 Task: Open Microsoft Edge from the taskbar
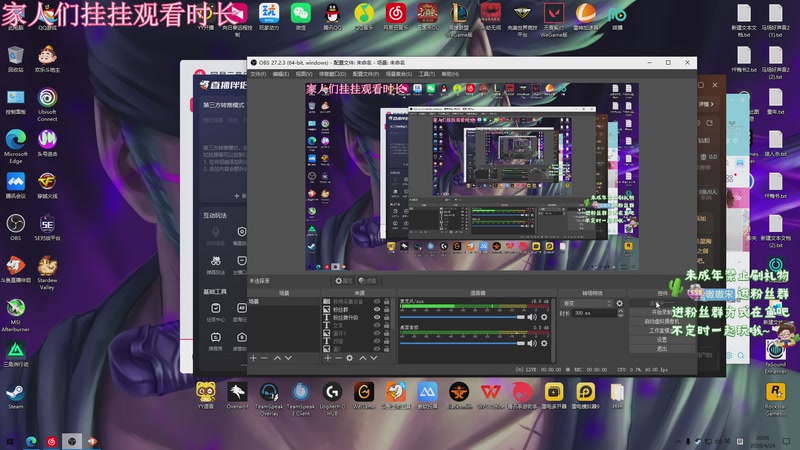31,441
